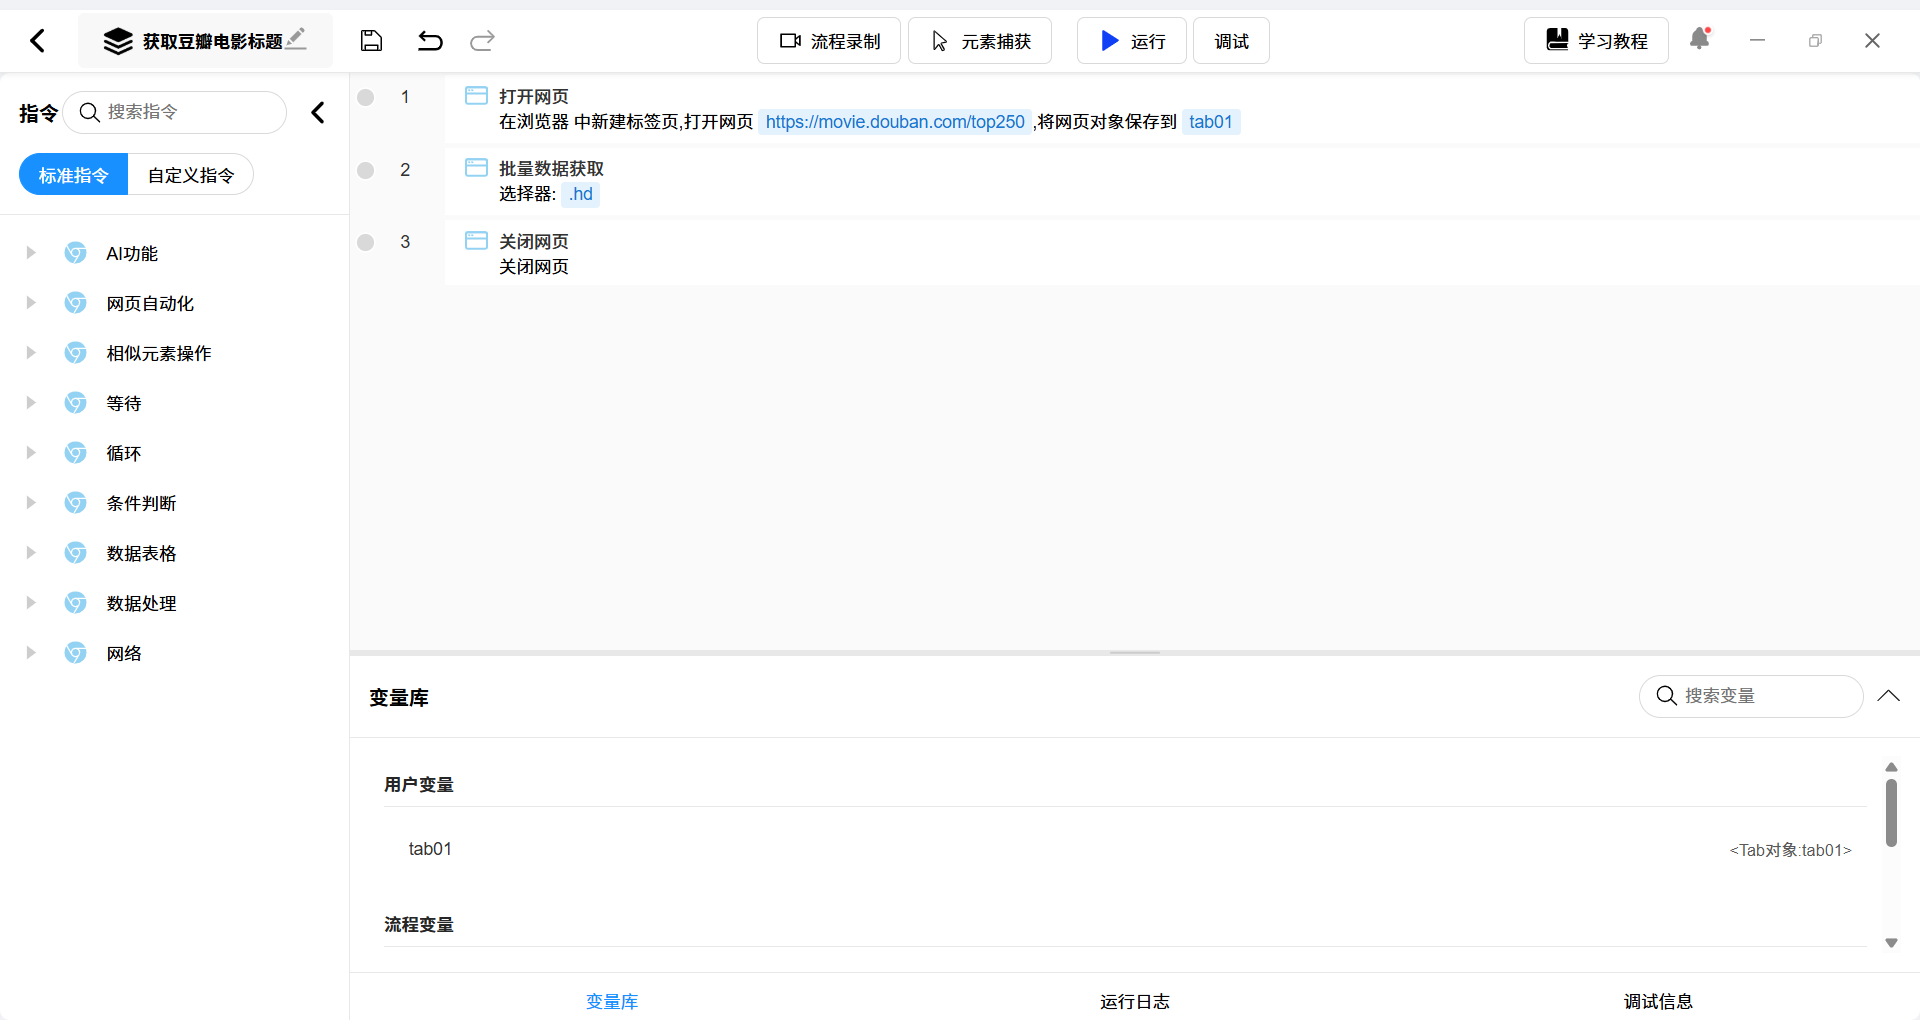Collapse the instruction sidebar with the chevron
This screenshot has height=1020, width=1920.
pyautogui.click(x=318, y=113)
